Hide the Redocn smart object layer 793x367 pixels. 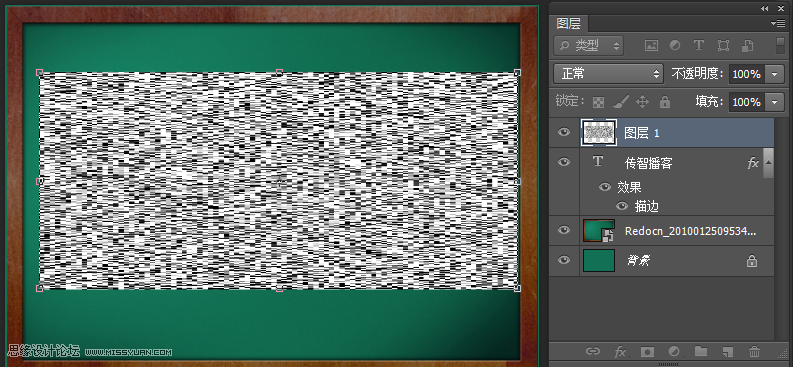click(x=564, y=230)
